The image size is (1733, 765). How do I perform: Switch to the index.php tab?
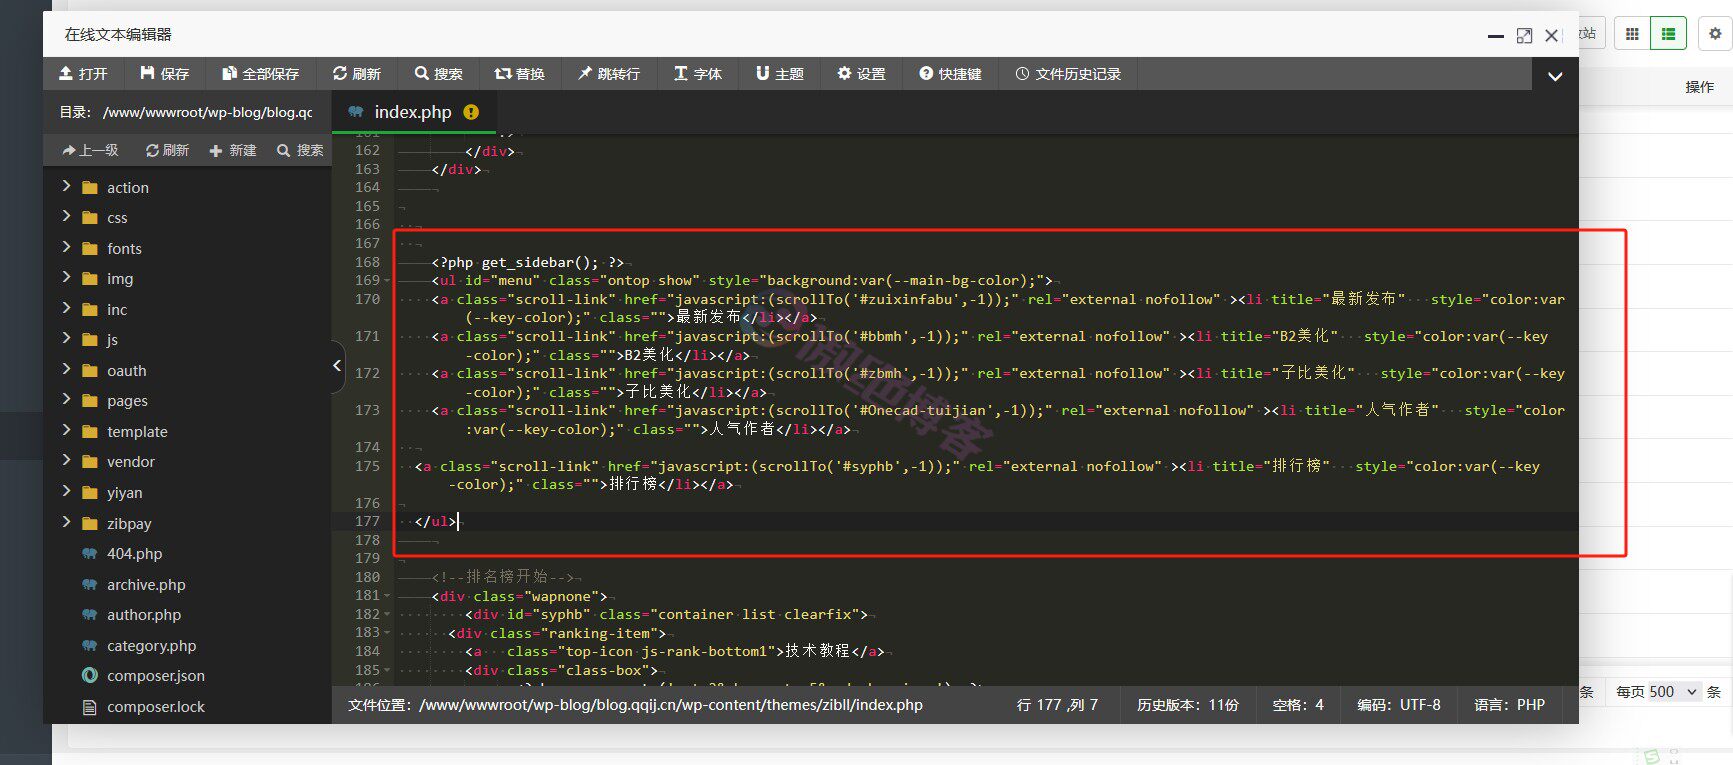click(413, 112)
